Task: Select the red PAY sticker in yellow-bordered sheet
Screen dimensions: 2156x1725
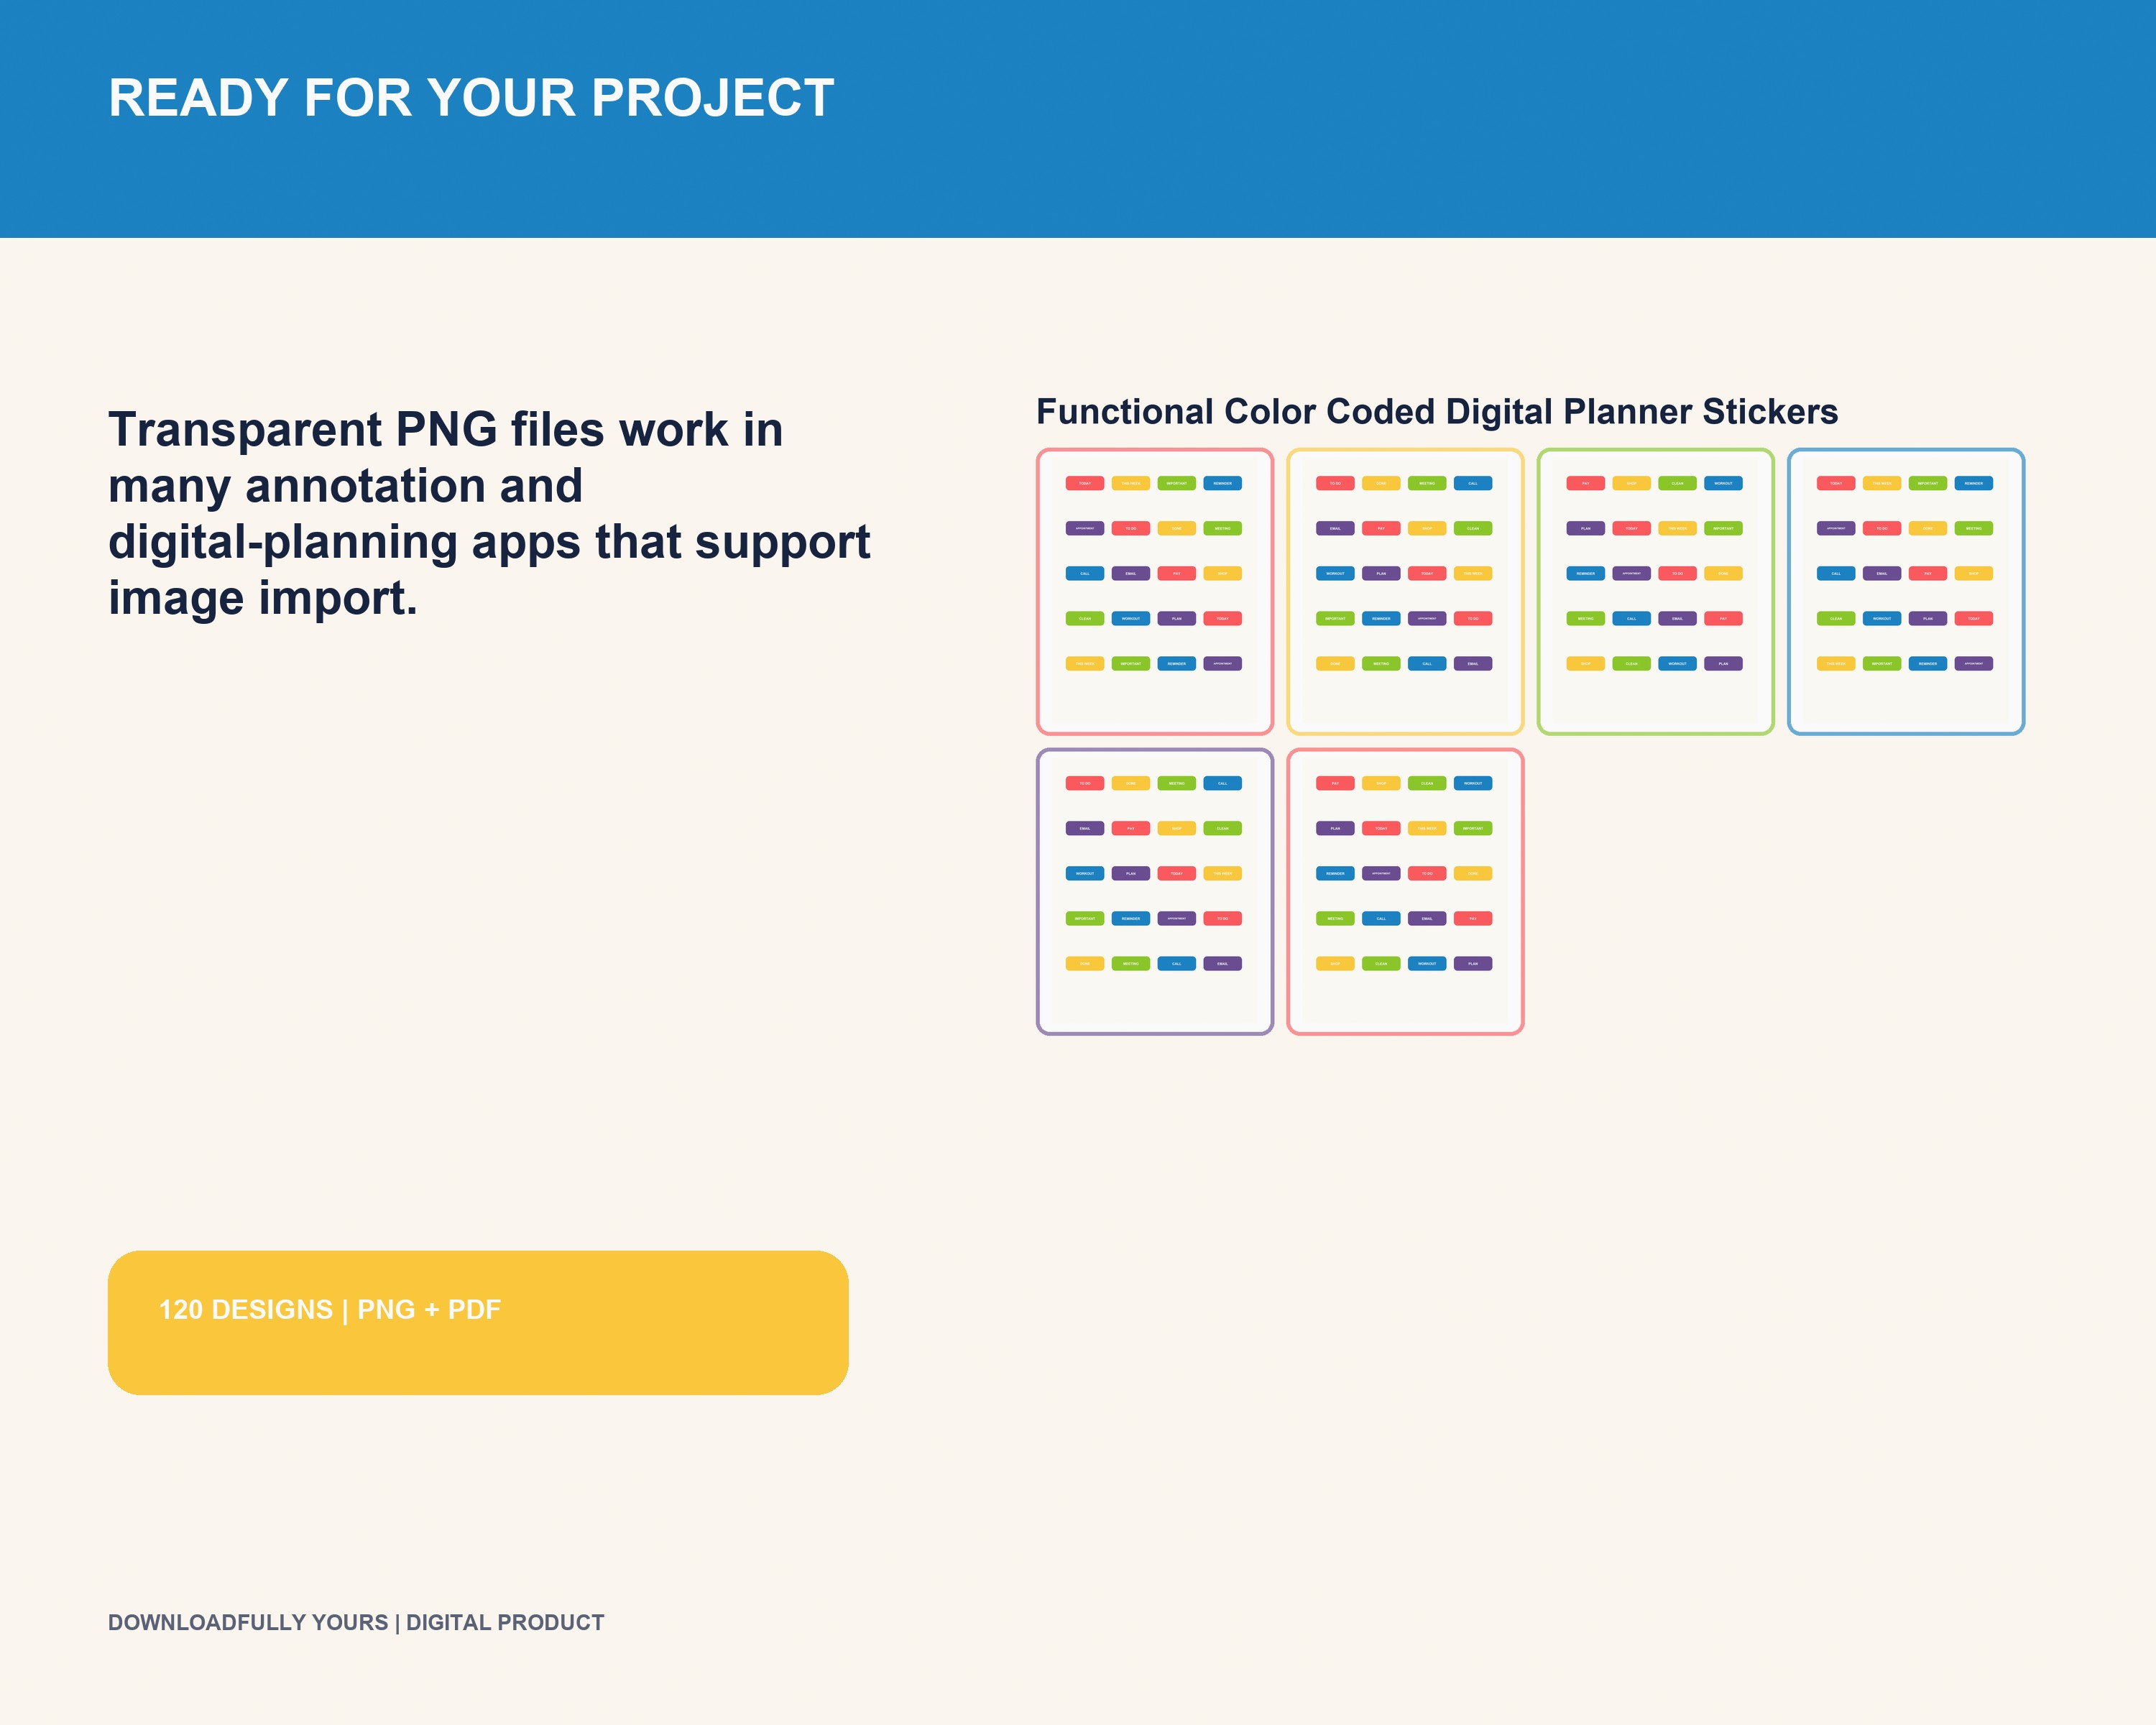Action: [x=1381, y=528]
